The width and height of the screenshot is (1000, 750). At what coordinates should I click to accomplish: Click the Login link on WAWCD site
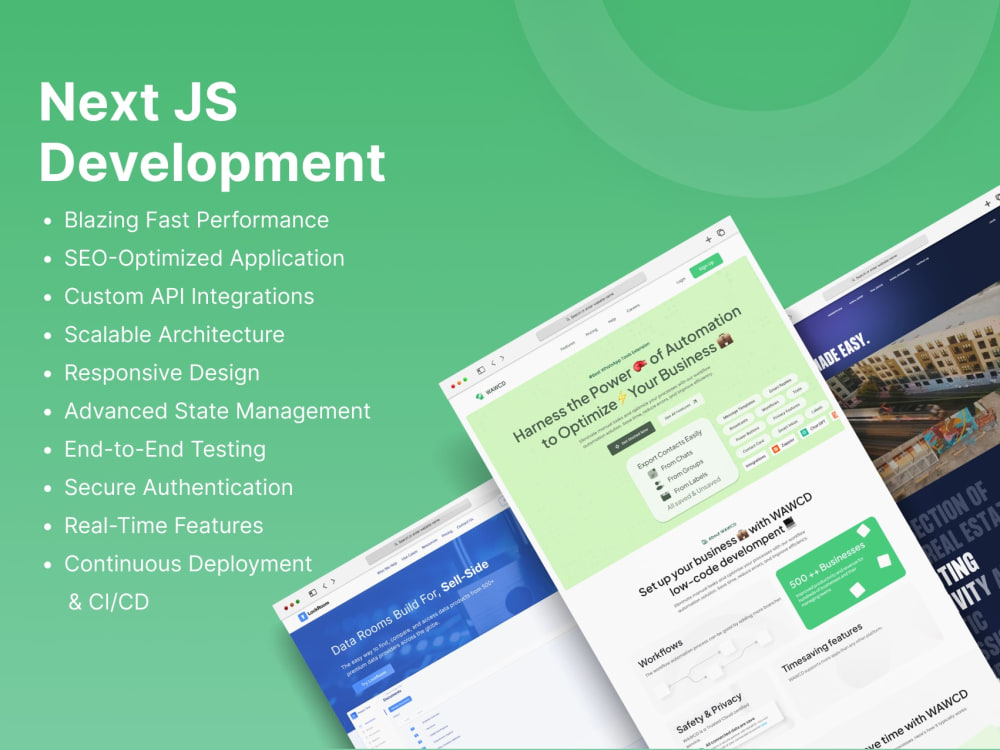(681, 280)
